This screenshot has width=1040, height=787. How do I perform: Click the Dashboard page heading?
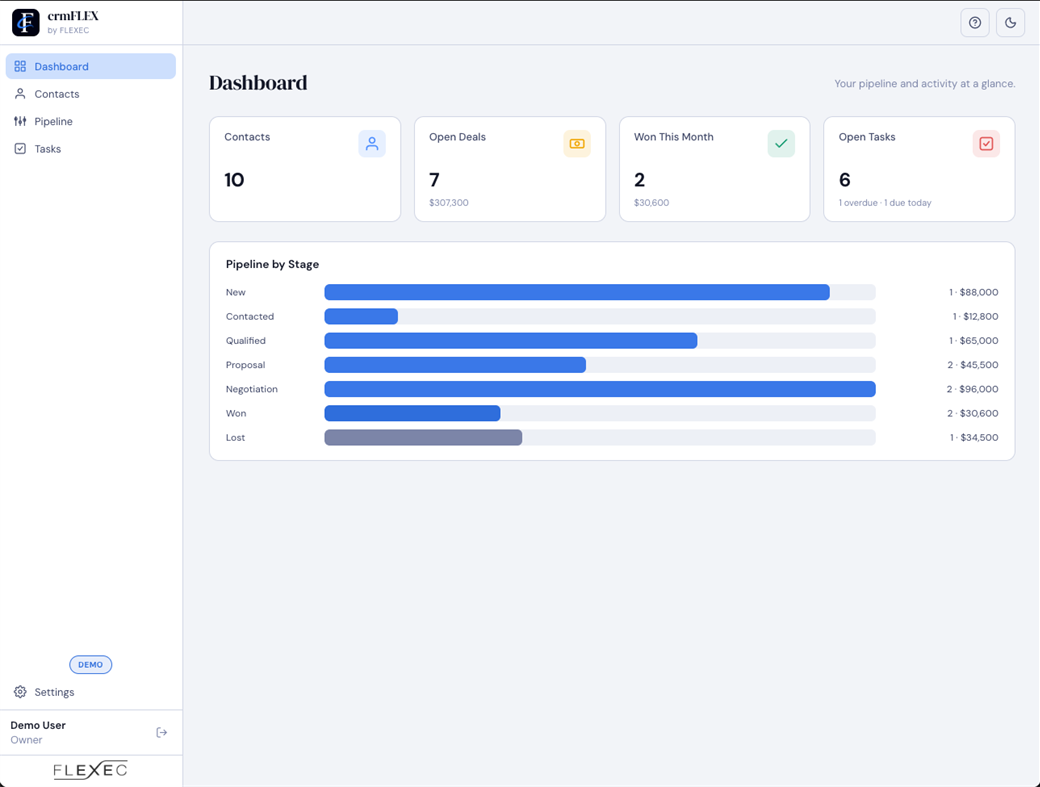coord(258,83)
